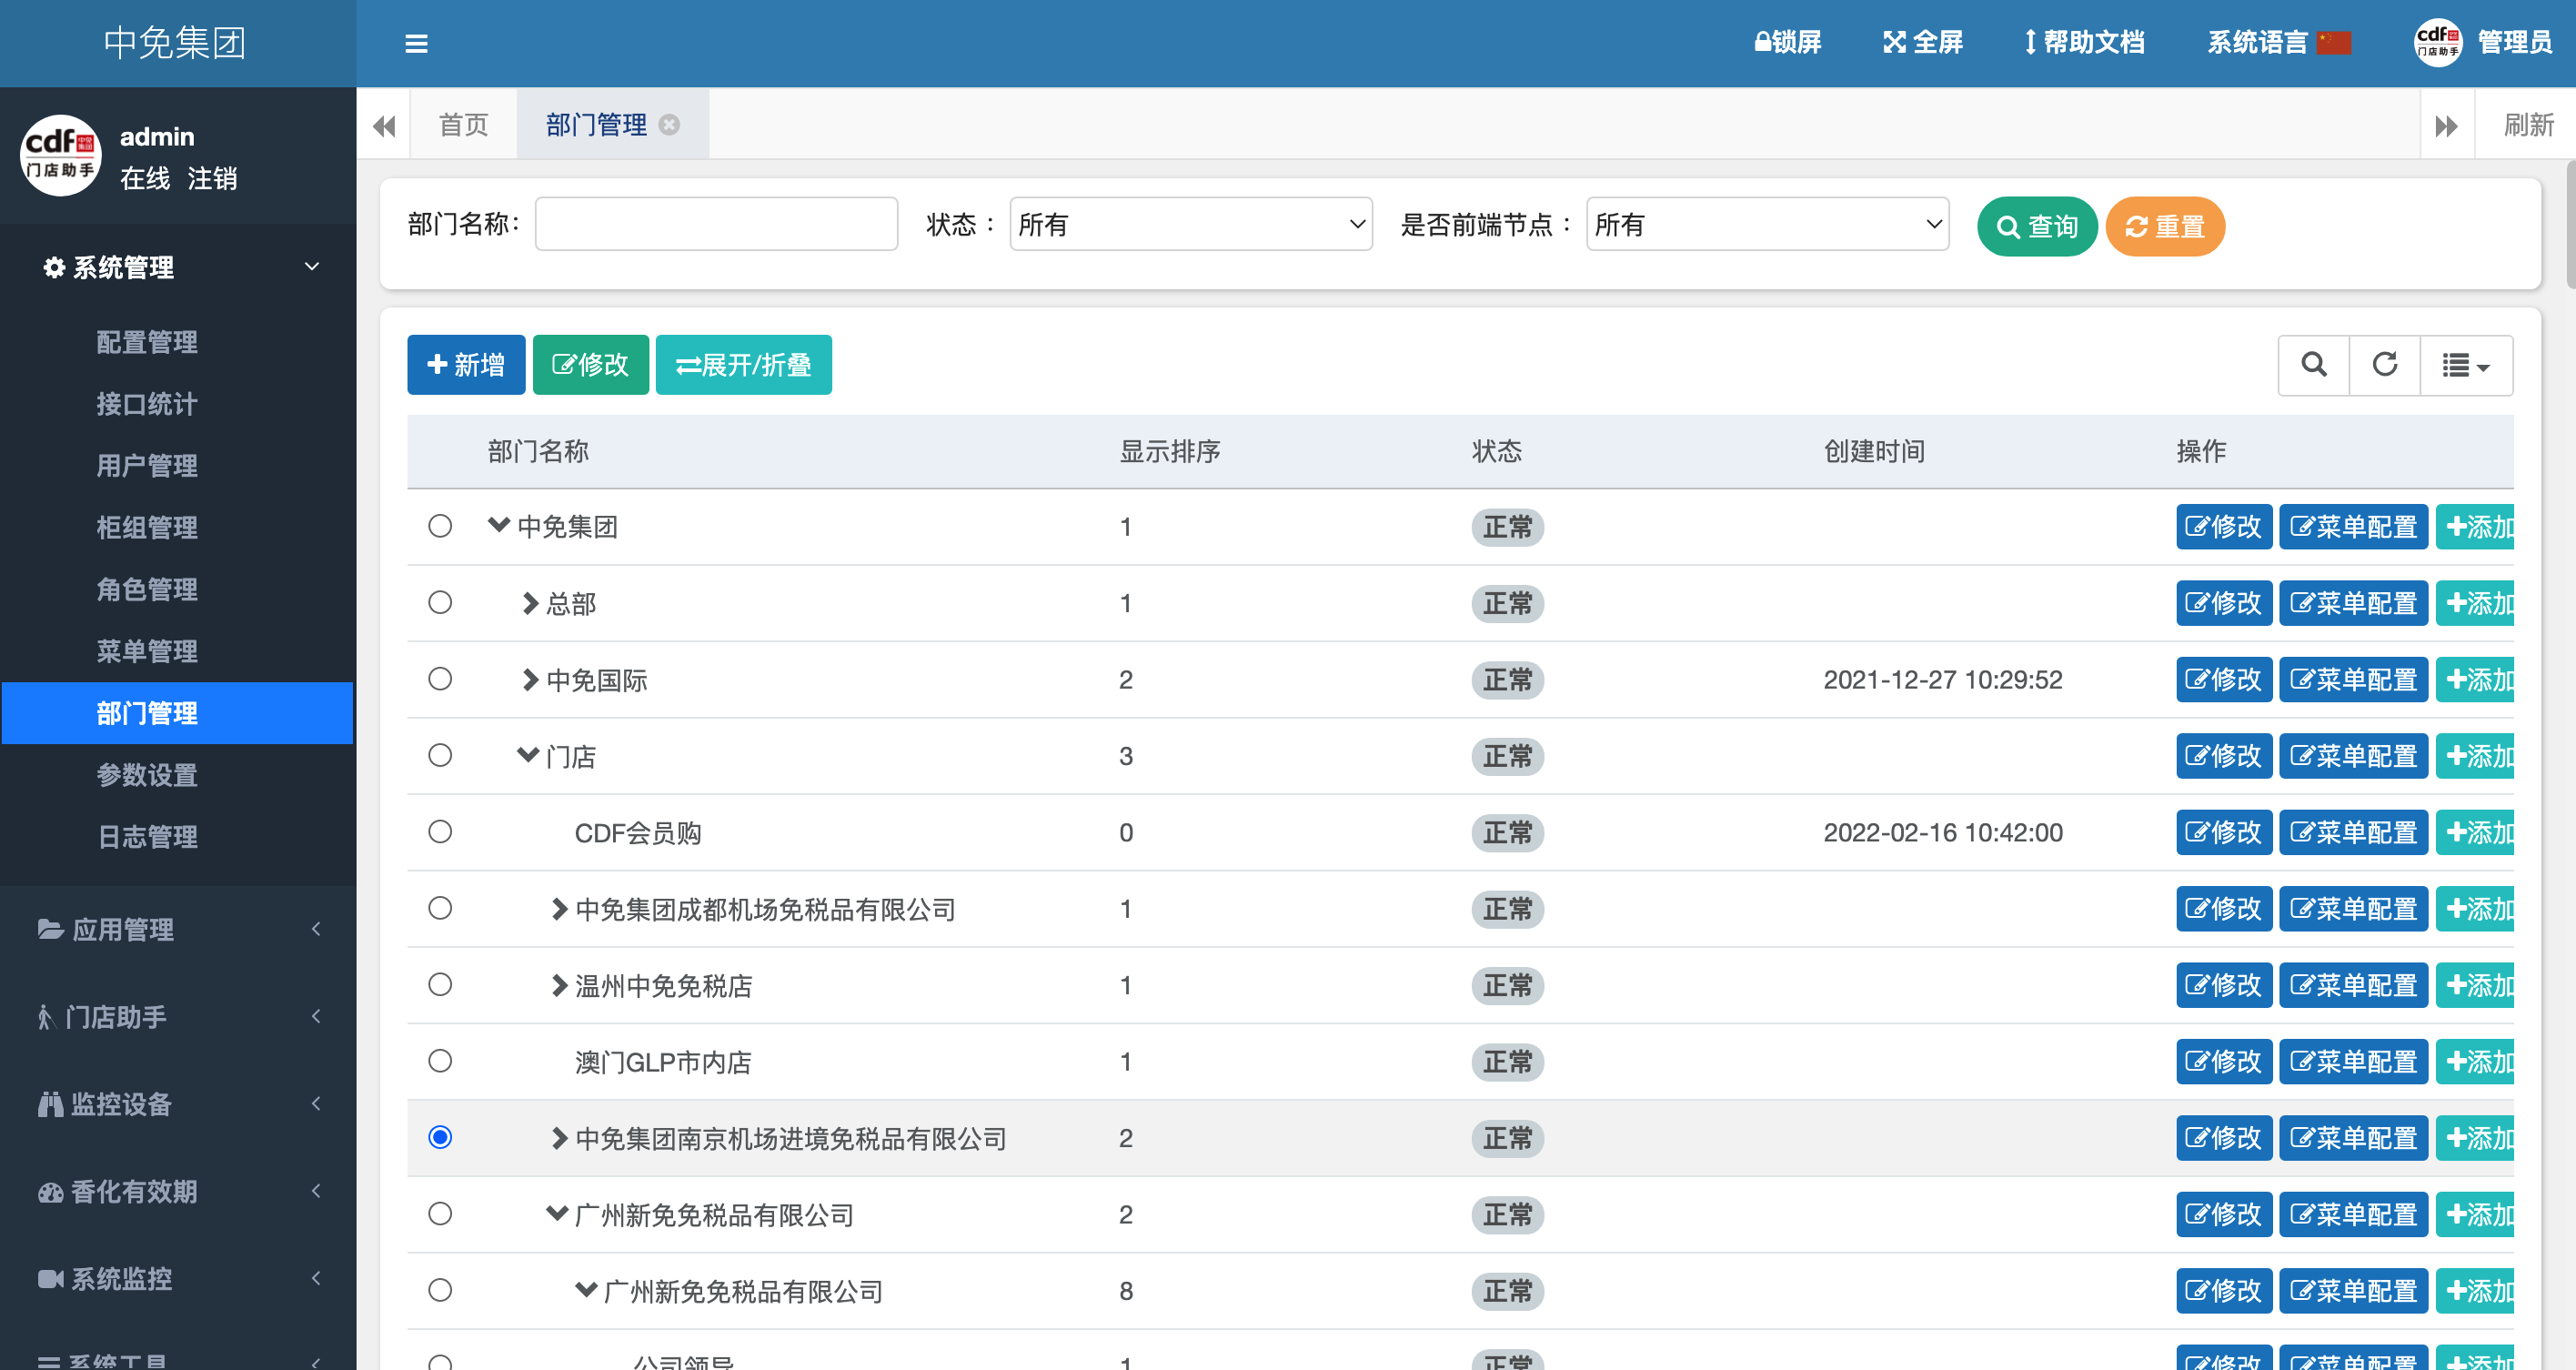
Task: Click the table search magnifier icon
Action: click(2313, 365)
